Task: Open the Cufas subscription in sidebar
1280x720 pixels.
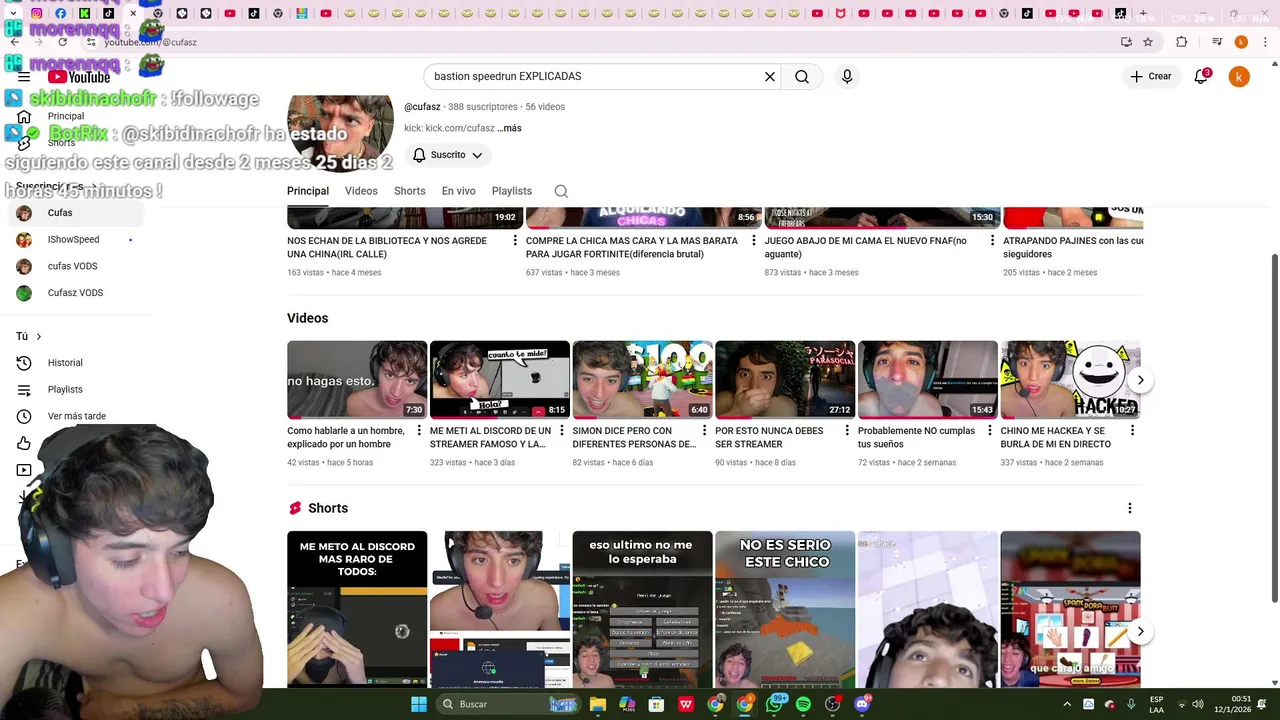Action: coord(75,213)
